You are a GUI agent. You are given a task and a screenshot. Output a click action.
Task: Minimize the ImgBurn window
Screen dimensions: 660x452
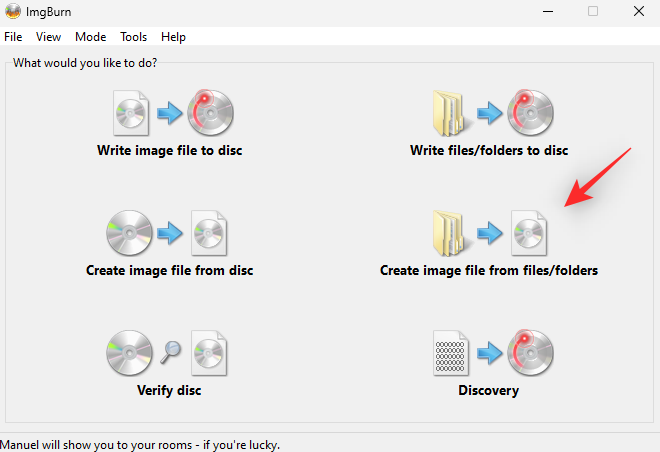pyautogui.click(x=548, y=11)
